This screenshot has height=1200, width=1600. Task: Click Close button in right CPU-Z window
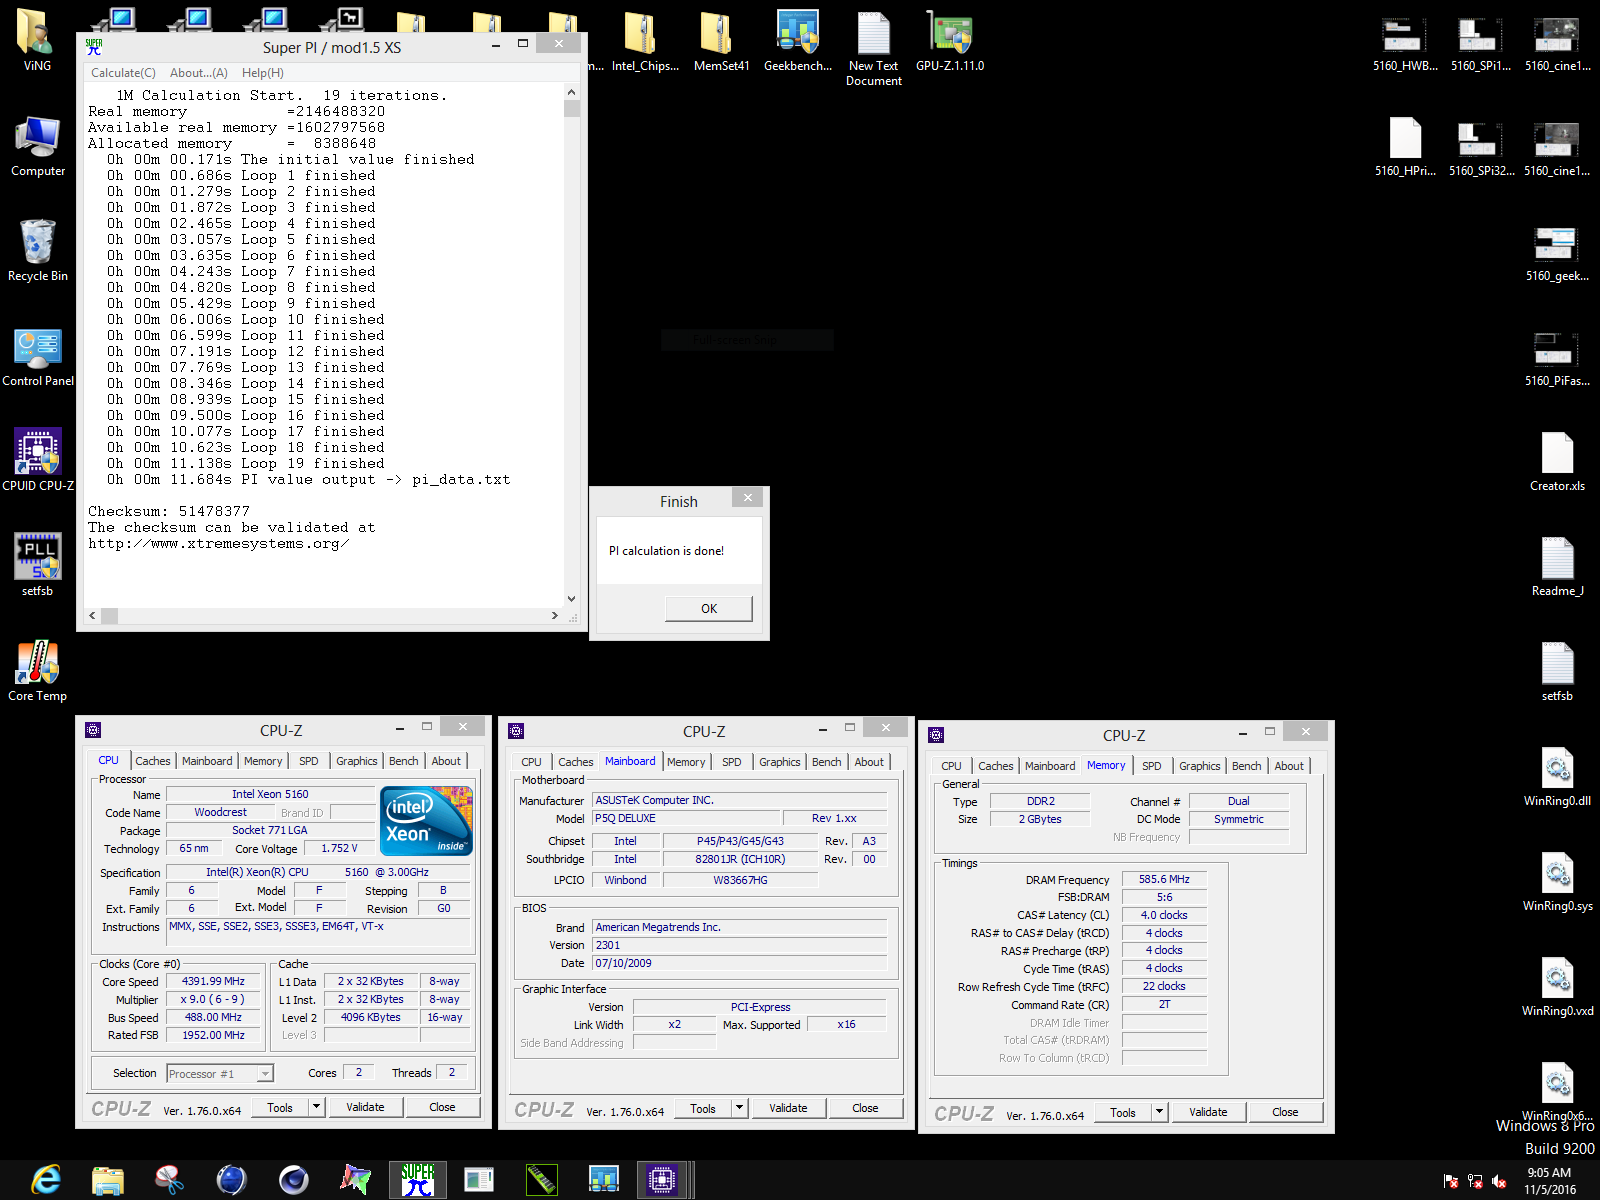1285,1112
